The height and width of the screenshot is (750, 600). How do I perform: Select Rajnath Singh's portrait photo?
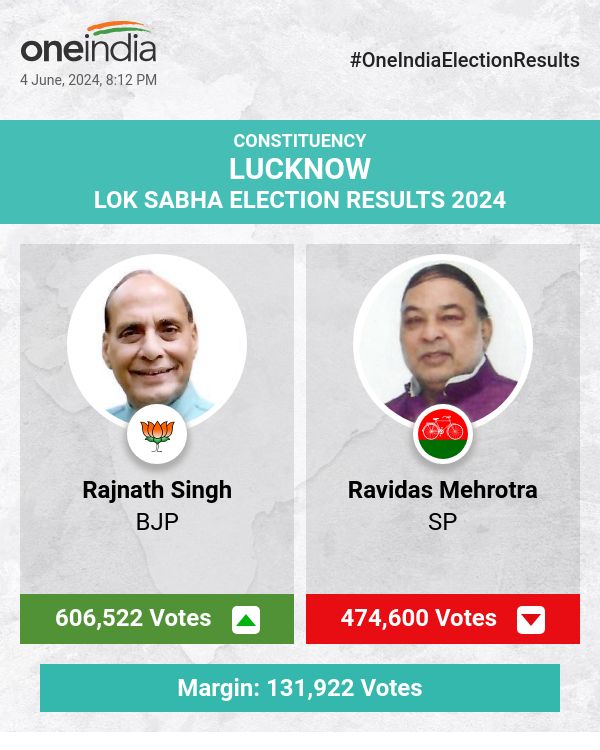coord(157,343)
